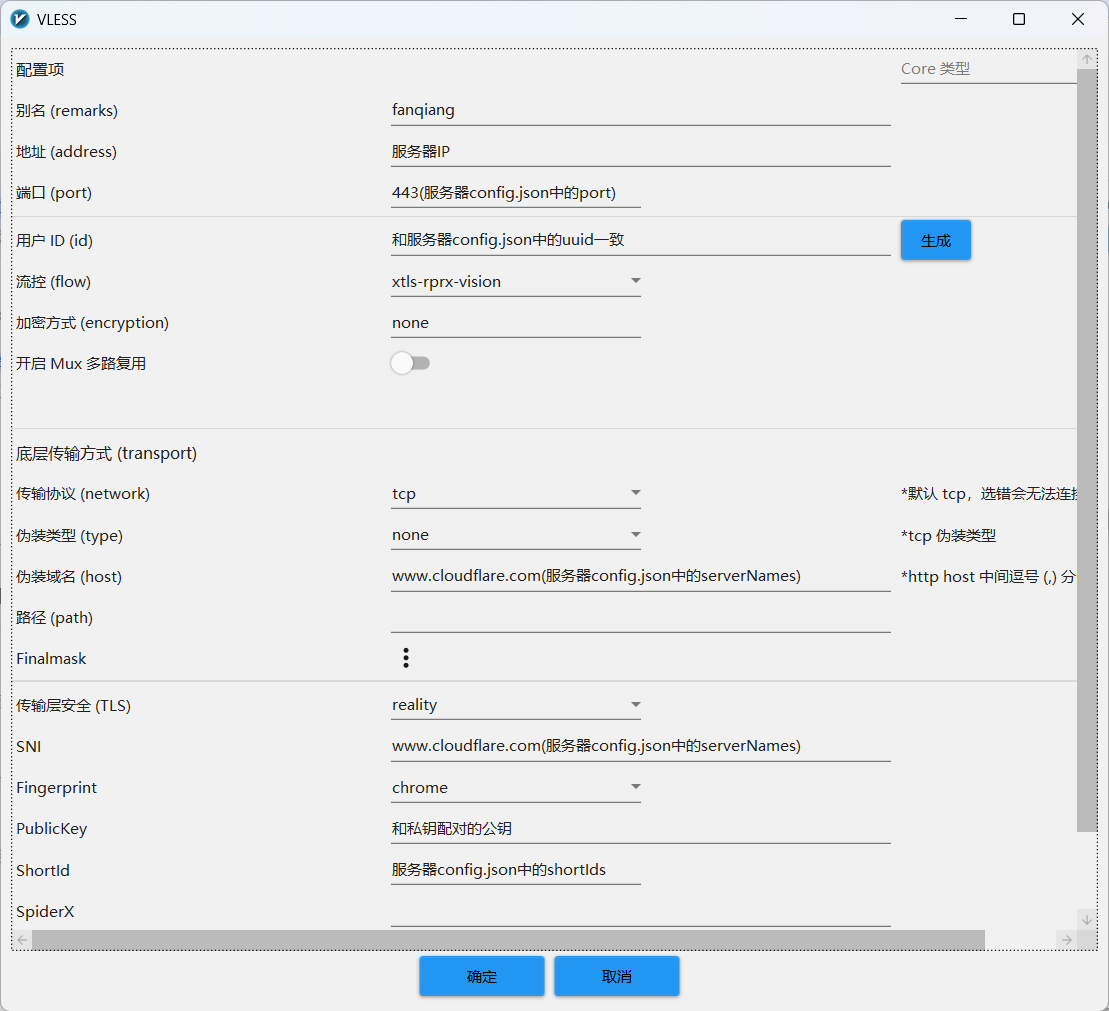Click the port input field
Screen dimensions: 1109x1011
pyautogui.click(x=515, y=193)
